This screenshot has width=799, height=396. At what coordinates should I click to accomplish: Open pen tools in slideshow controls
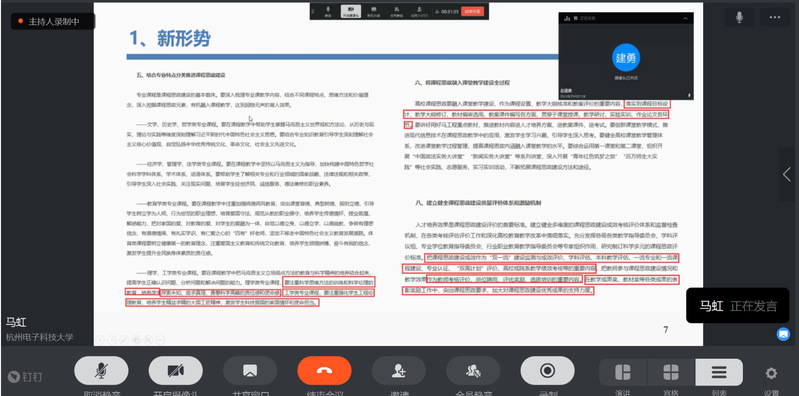pos(124,339)
